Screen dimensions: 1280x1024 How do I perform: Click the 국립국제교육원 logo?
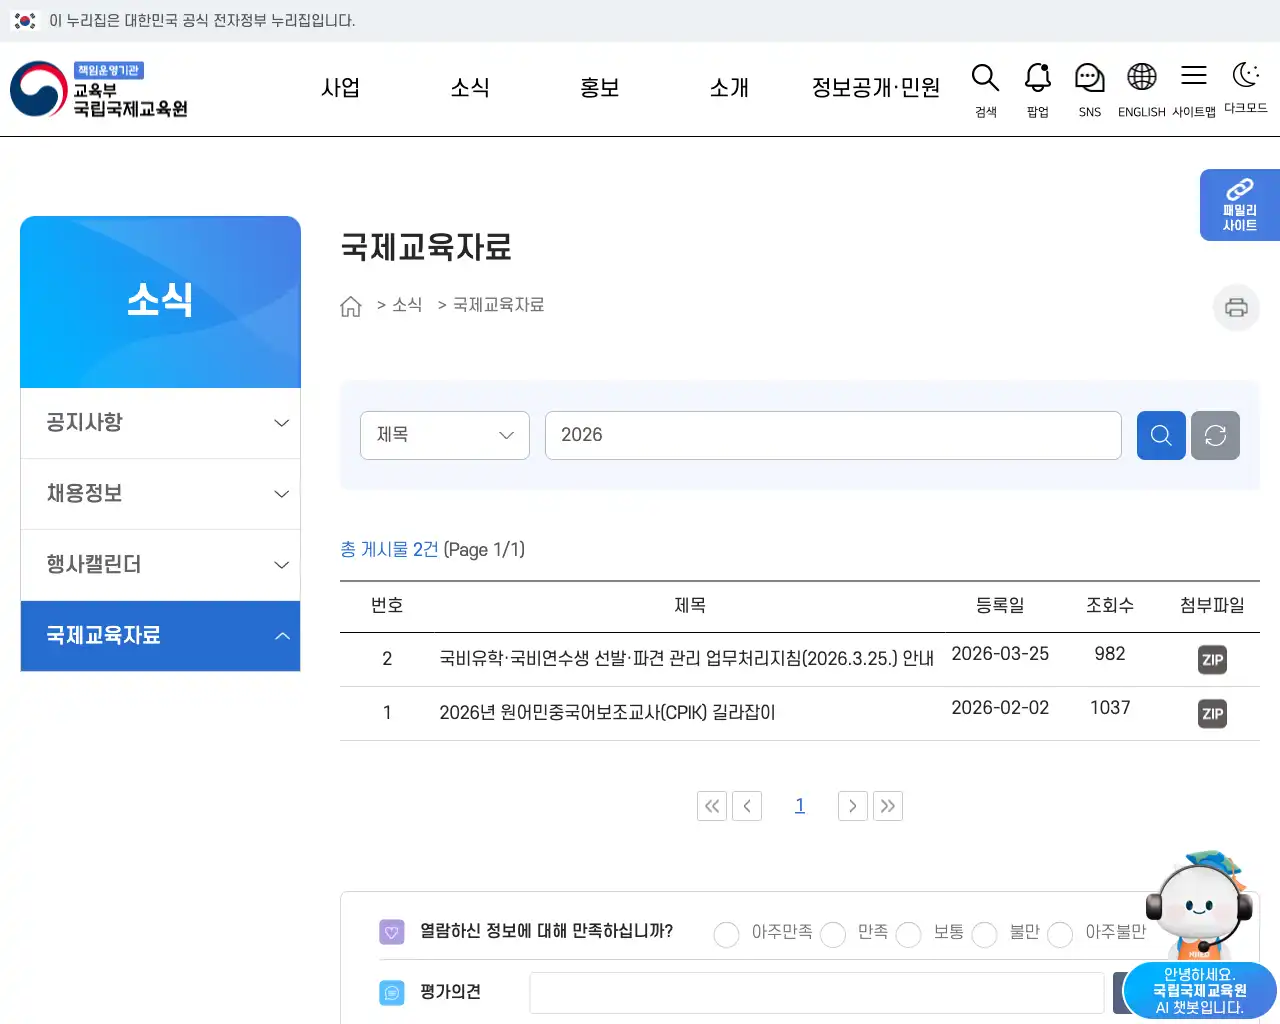coord(99,89)
